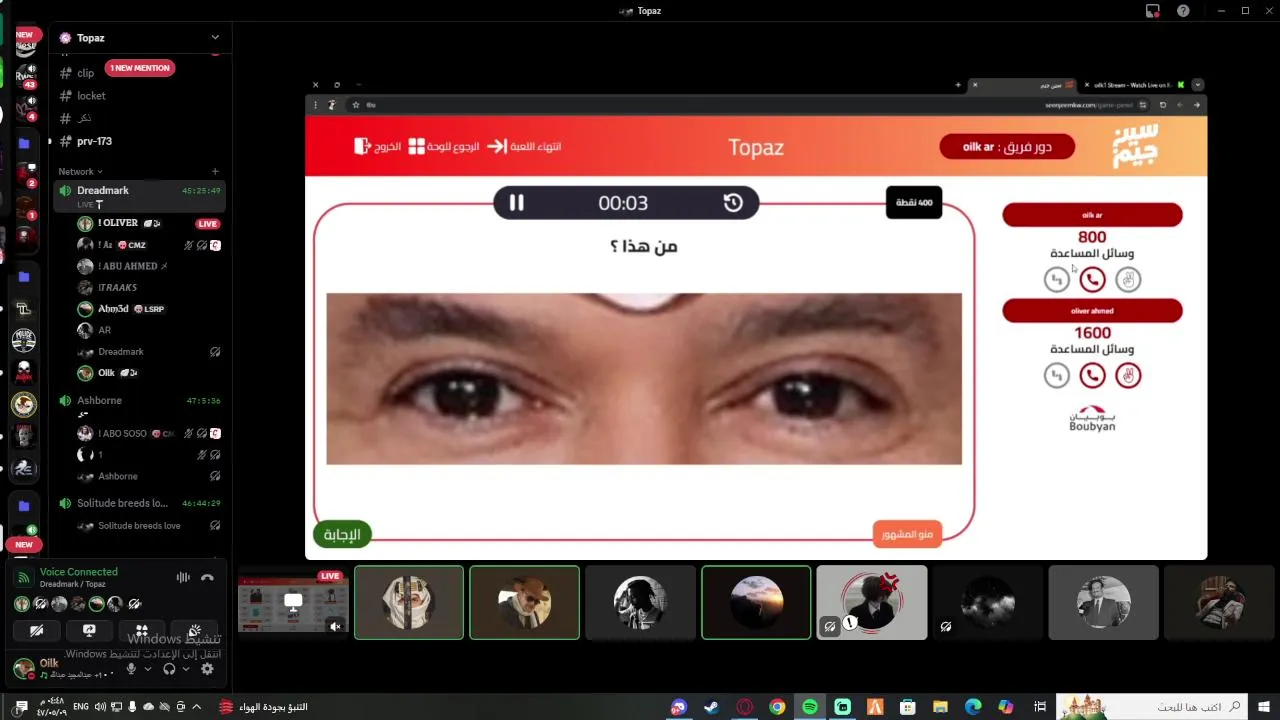Reset the timer with the history icon

[x=733, y=203]
